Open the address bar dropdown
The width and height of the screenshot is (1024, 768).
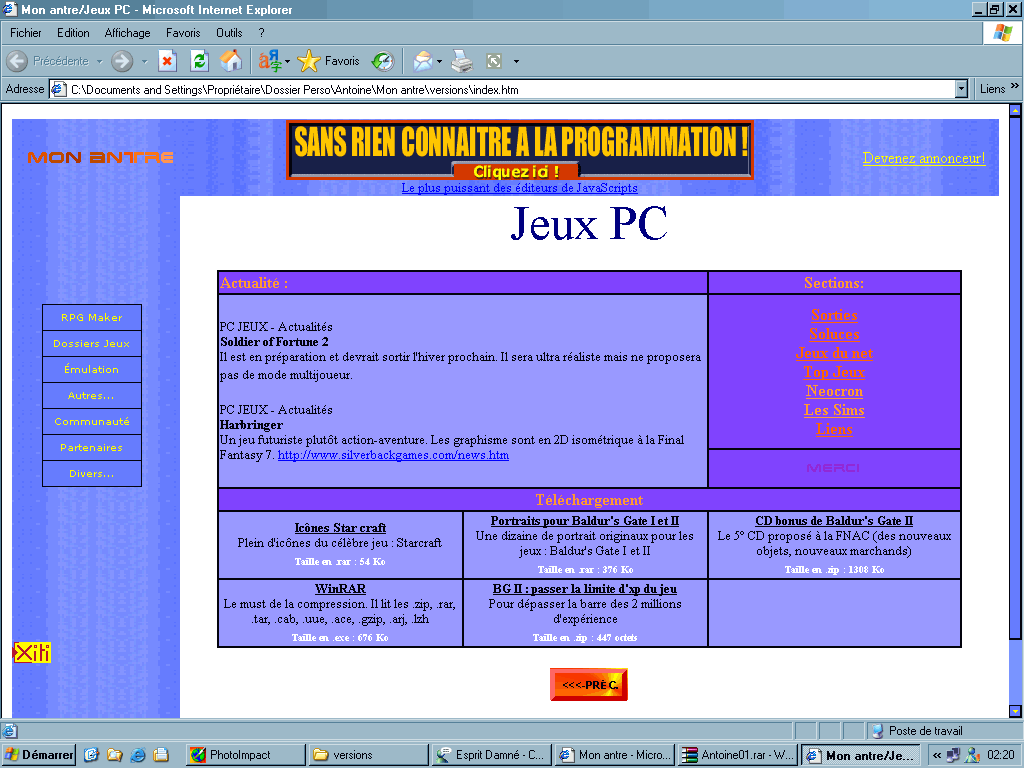pyautogui.click(x=961, y=89)
